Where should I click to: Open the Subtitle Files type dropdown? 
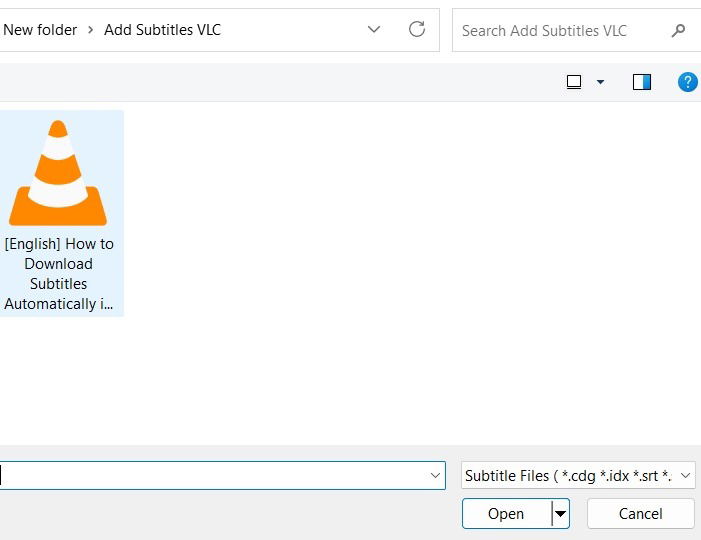pyautogui.click(x=578, y=476)
